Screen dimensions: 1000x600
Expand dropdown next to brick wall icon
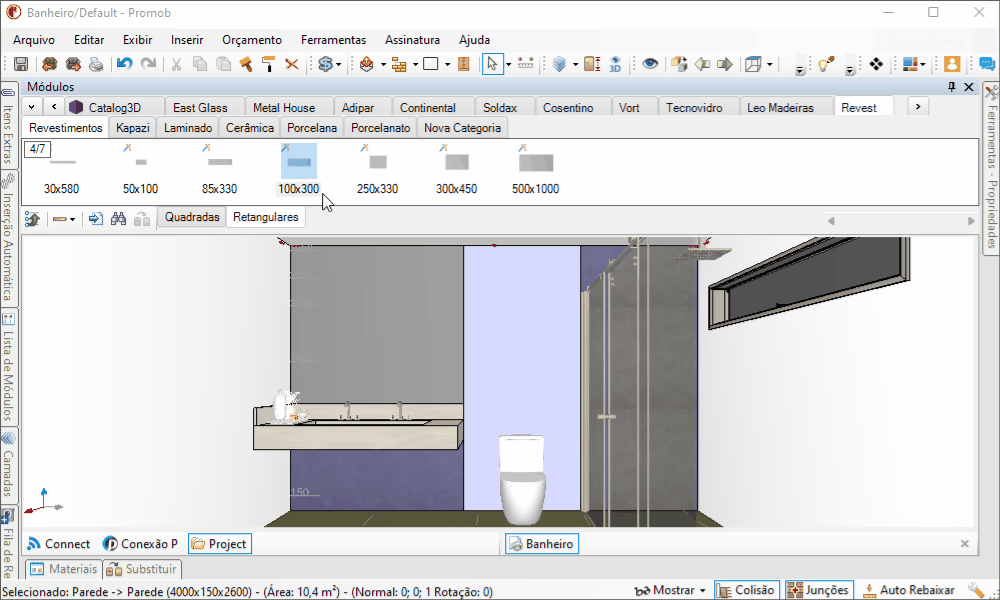pyautogui.click(x=415, y=64)
